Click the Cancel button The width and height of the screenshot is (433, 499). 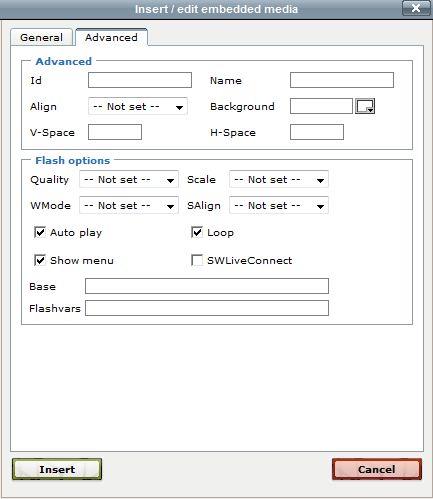click(x=377, y=469)
